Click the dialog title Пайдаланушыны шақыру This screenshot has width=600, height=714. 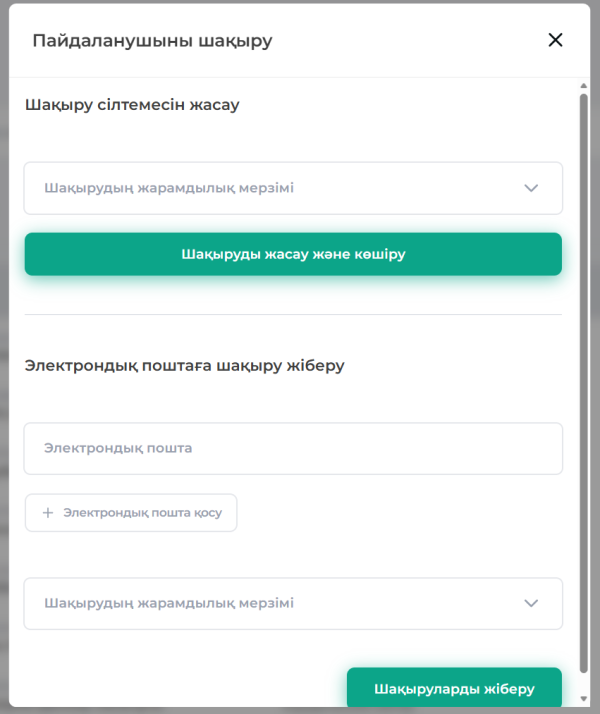click(x=153, y=41)
